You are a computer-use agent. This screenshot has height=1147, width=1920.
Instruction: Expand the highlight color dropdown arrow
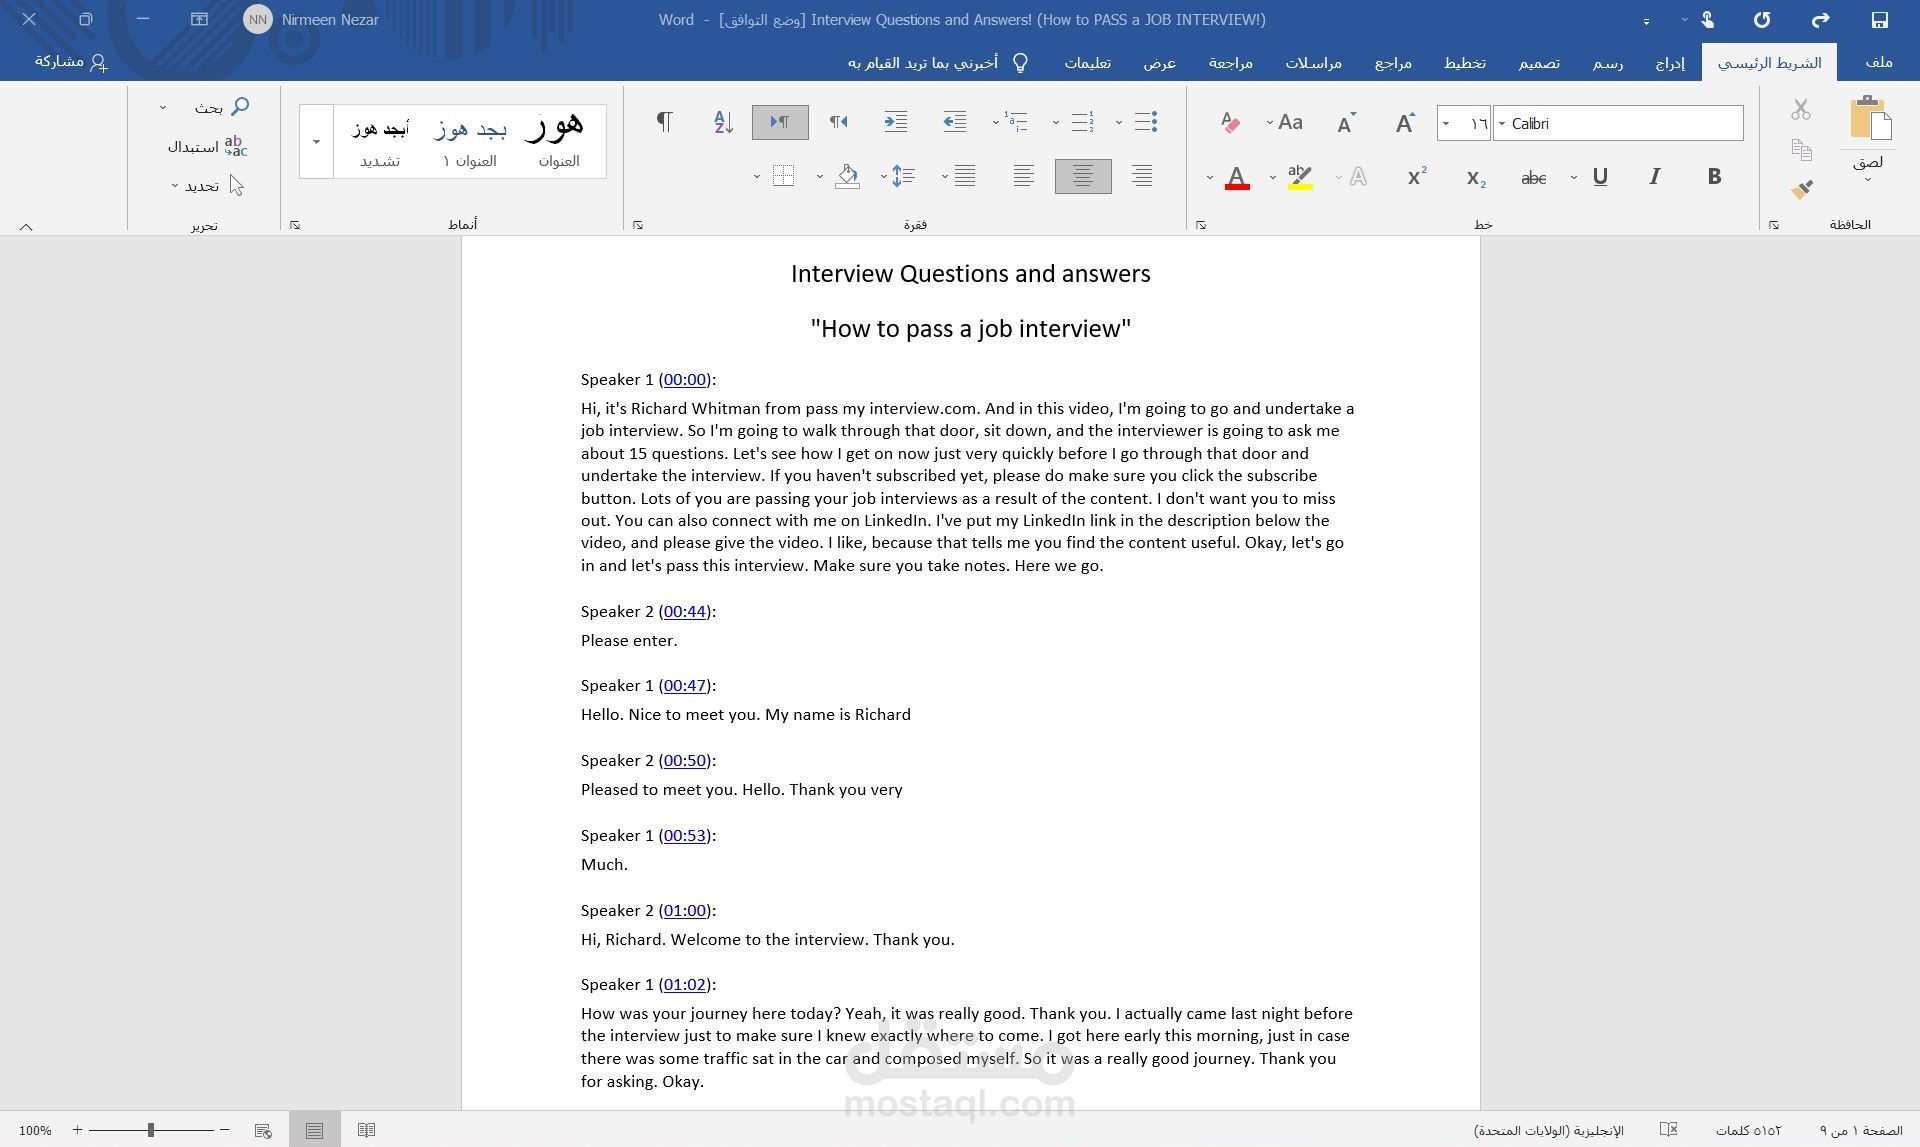1273,178
